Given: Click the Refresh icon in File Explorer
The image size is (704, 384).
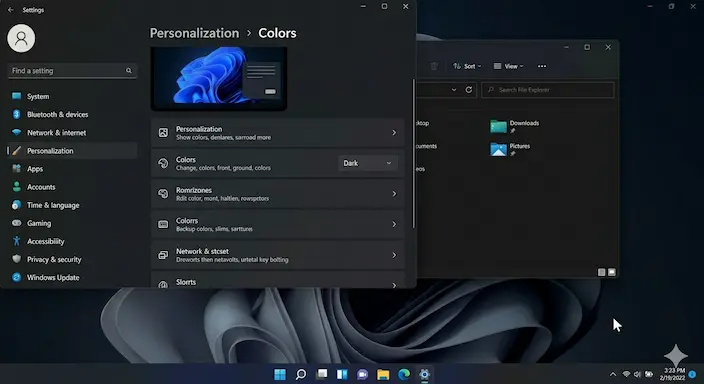Looking at the screenshot, I should coord(469,90).
